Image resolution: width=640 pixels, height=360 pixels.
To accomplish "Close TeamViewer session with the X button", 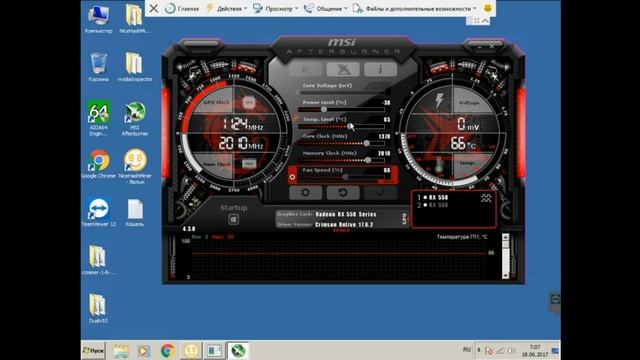I will pyautogui.click(x=153, y=8).
